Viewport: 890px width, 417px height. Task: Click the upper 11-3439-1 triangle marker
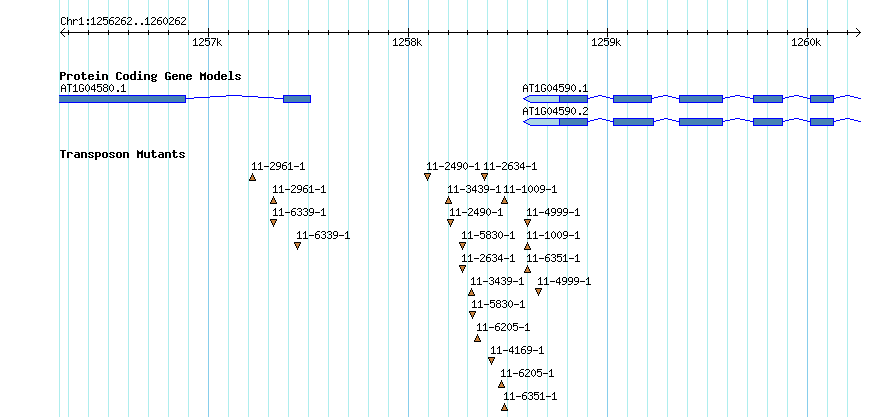click(x=448, y=200)
